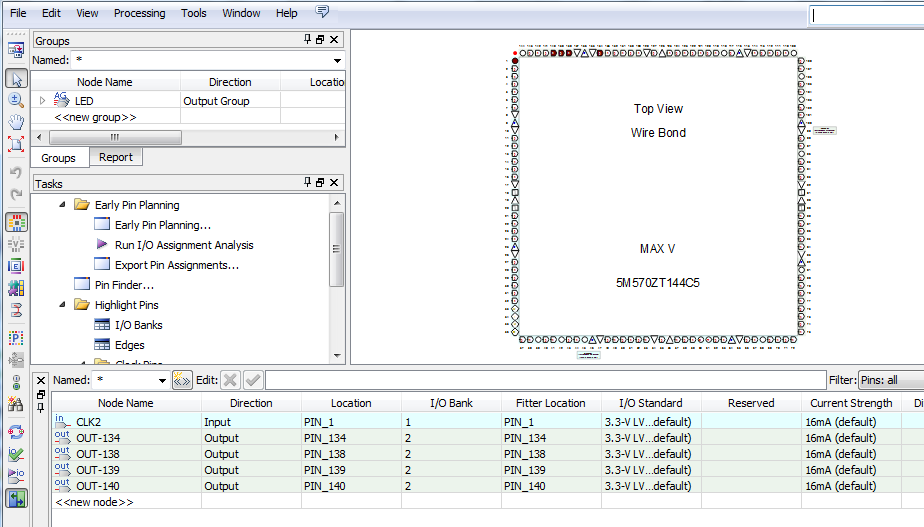924x527 pixels.
Task: Click the binoculars find icon
Action: [16, 404]
